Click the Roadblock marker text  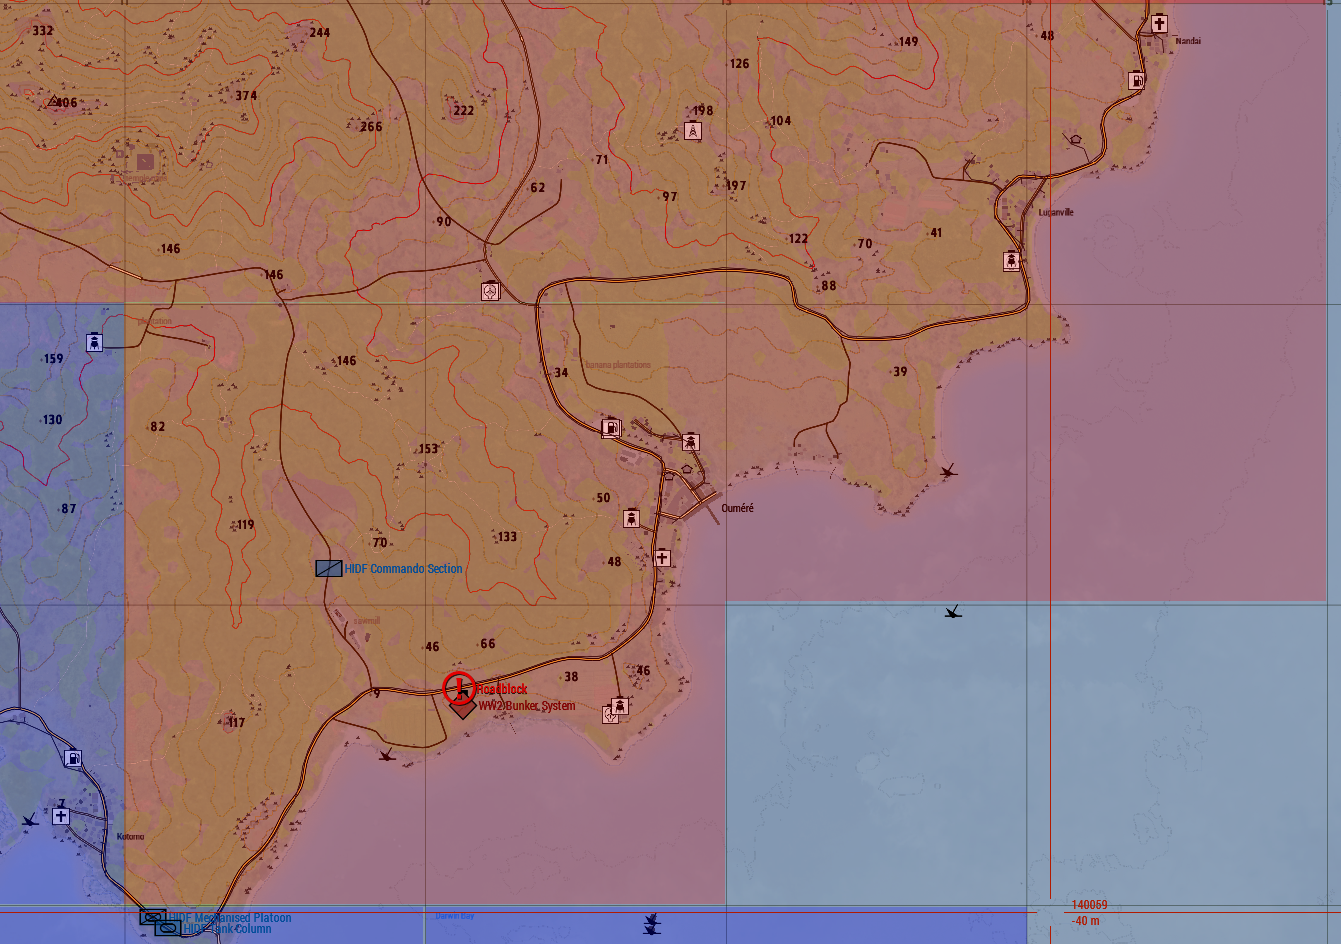(501, 689)
